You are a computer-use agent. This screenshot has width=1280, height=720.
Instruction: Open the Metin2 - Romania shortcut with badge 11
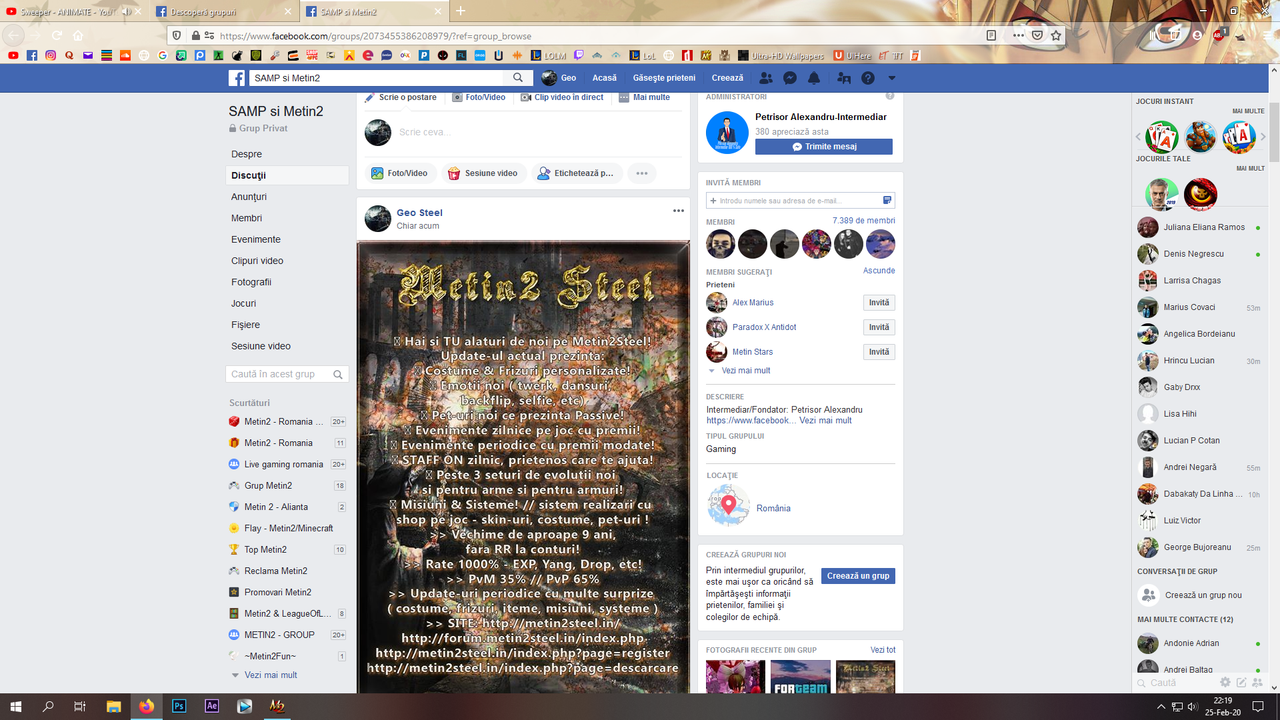(287, 443)
